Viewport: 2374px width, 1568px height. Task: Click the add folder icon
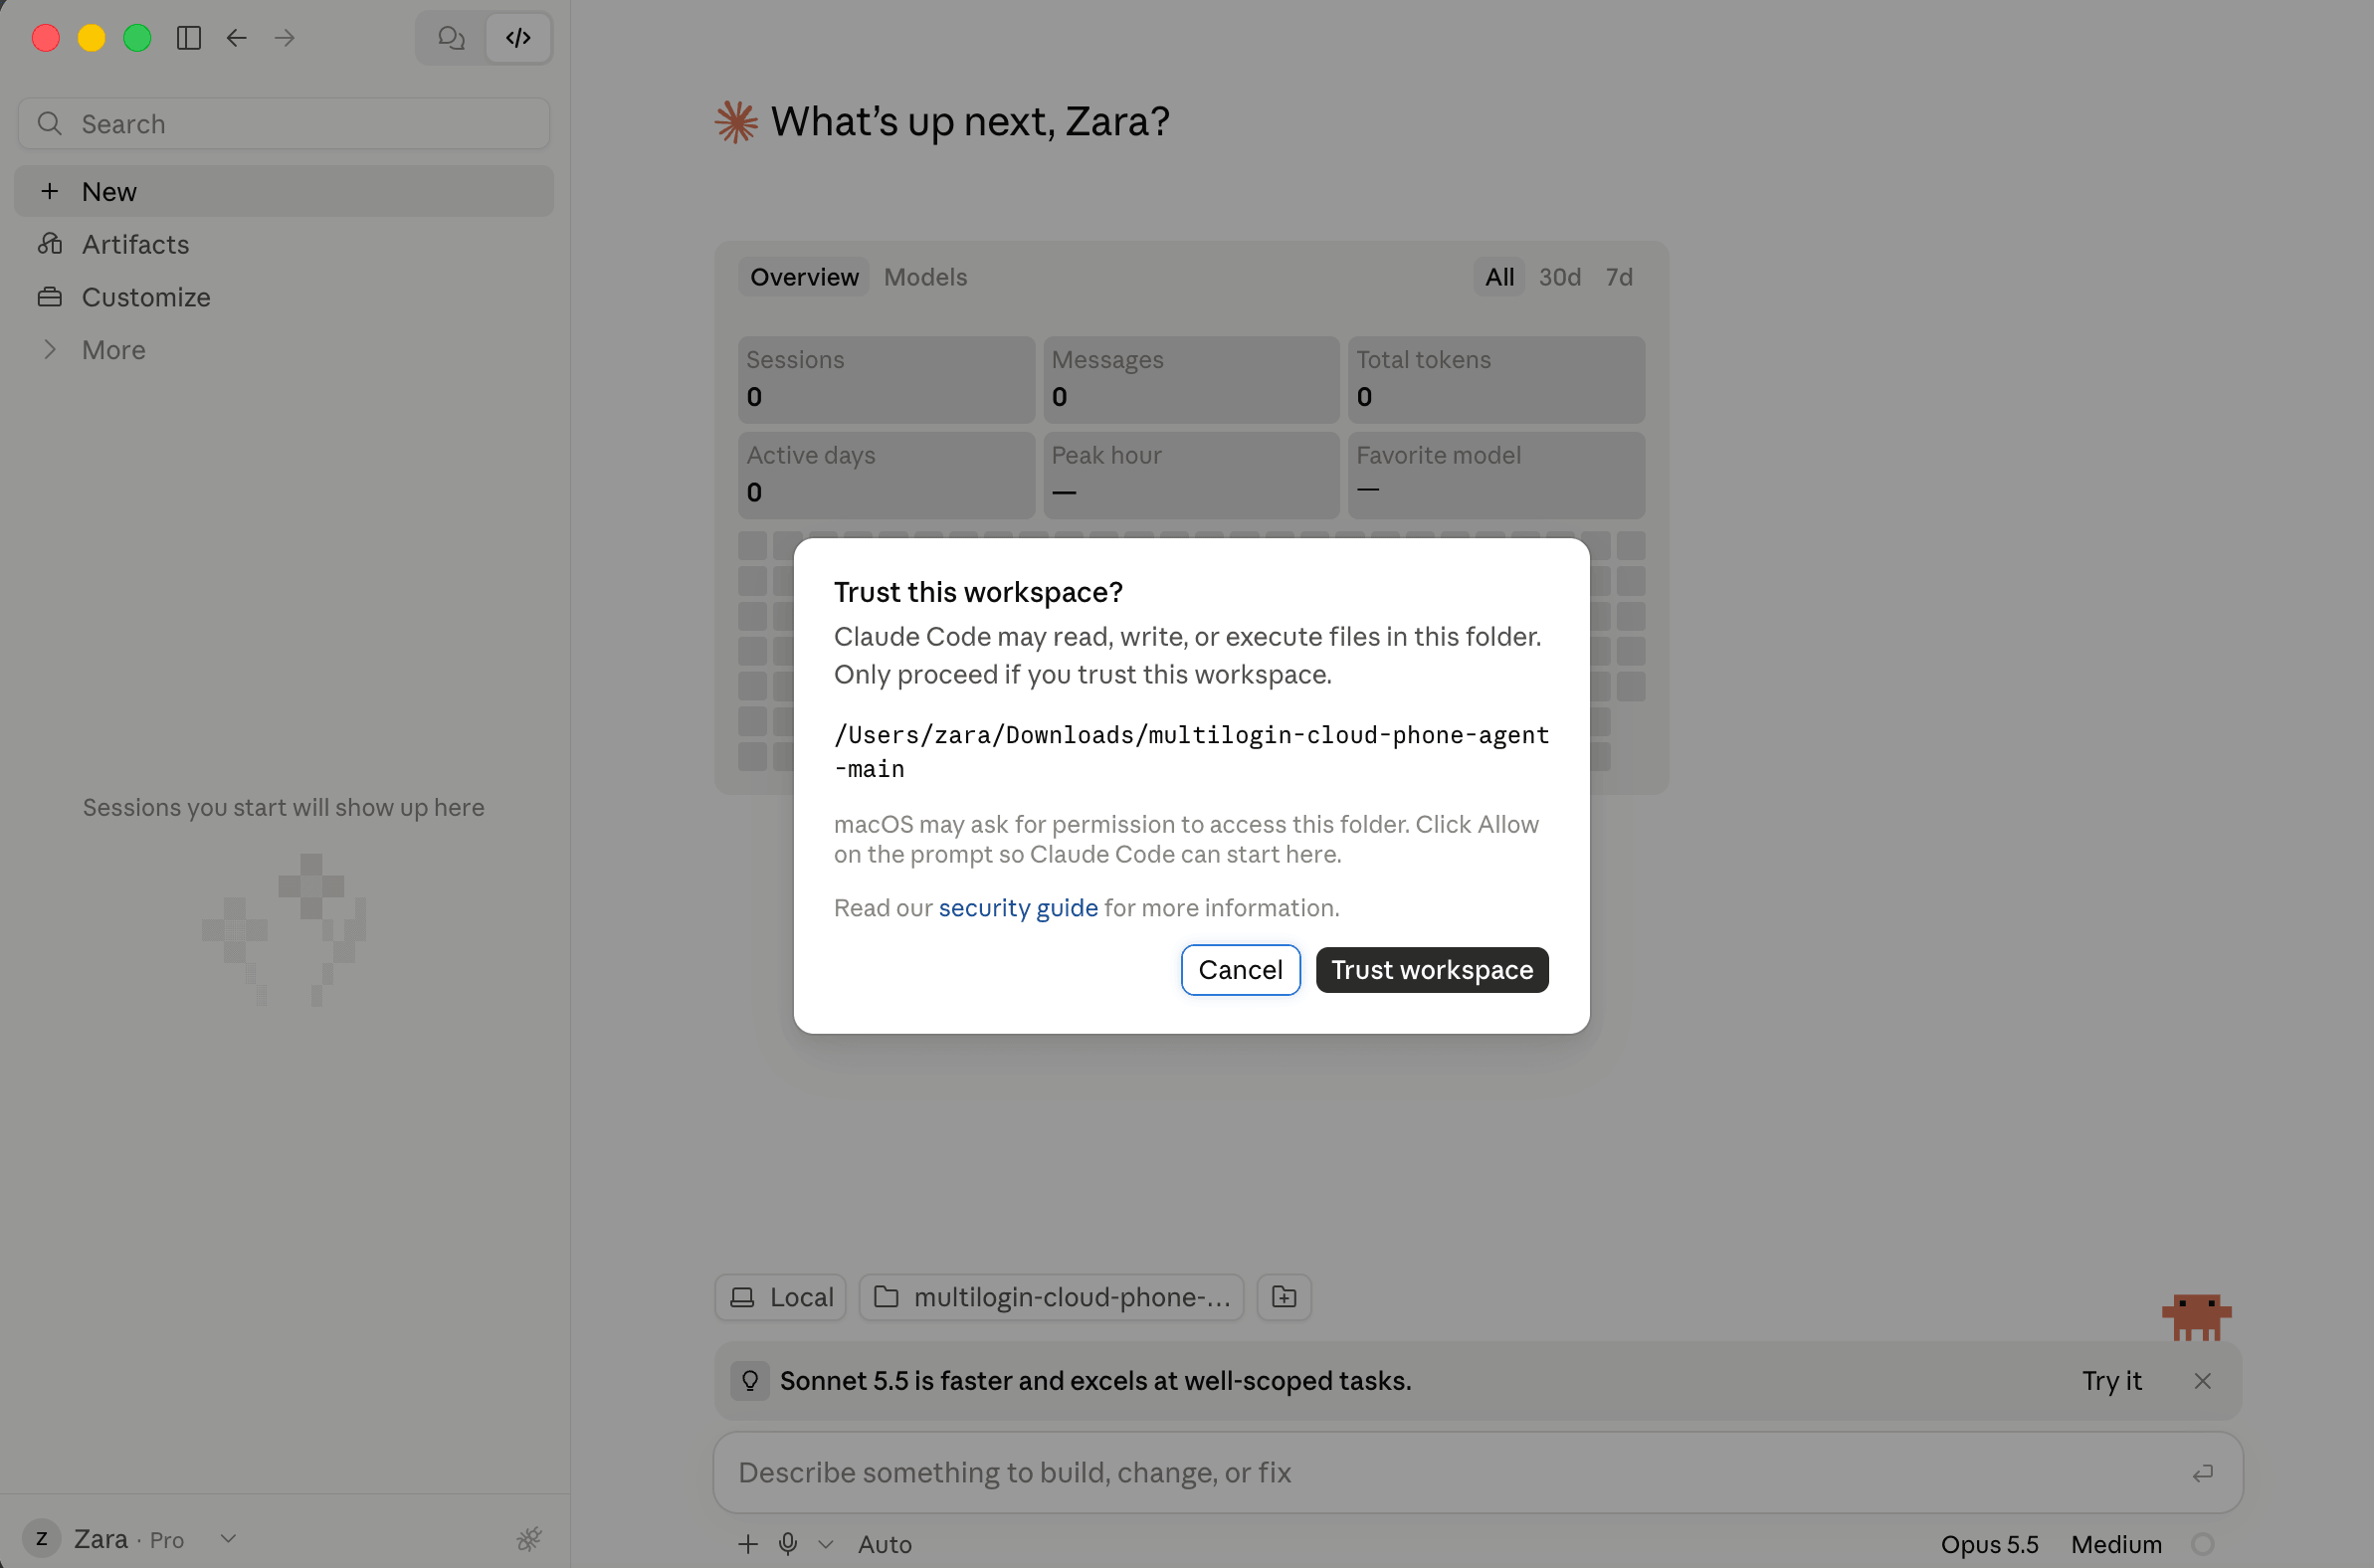click(x=1284, y=1297)
